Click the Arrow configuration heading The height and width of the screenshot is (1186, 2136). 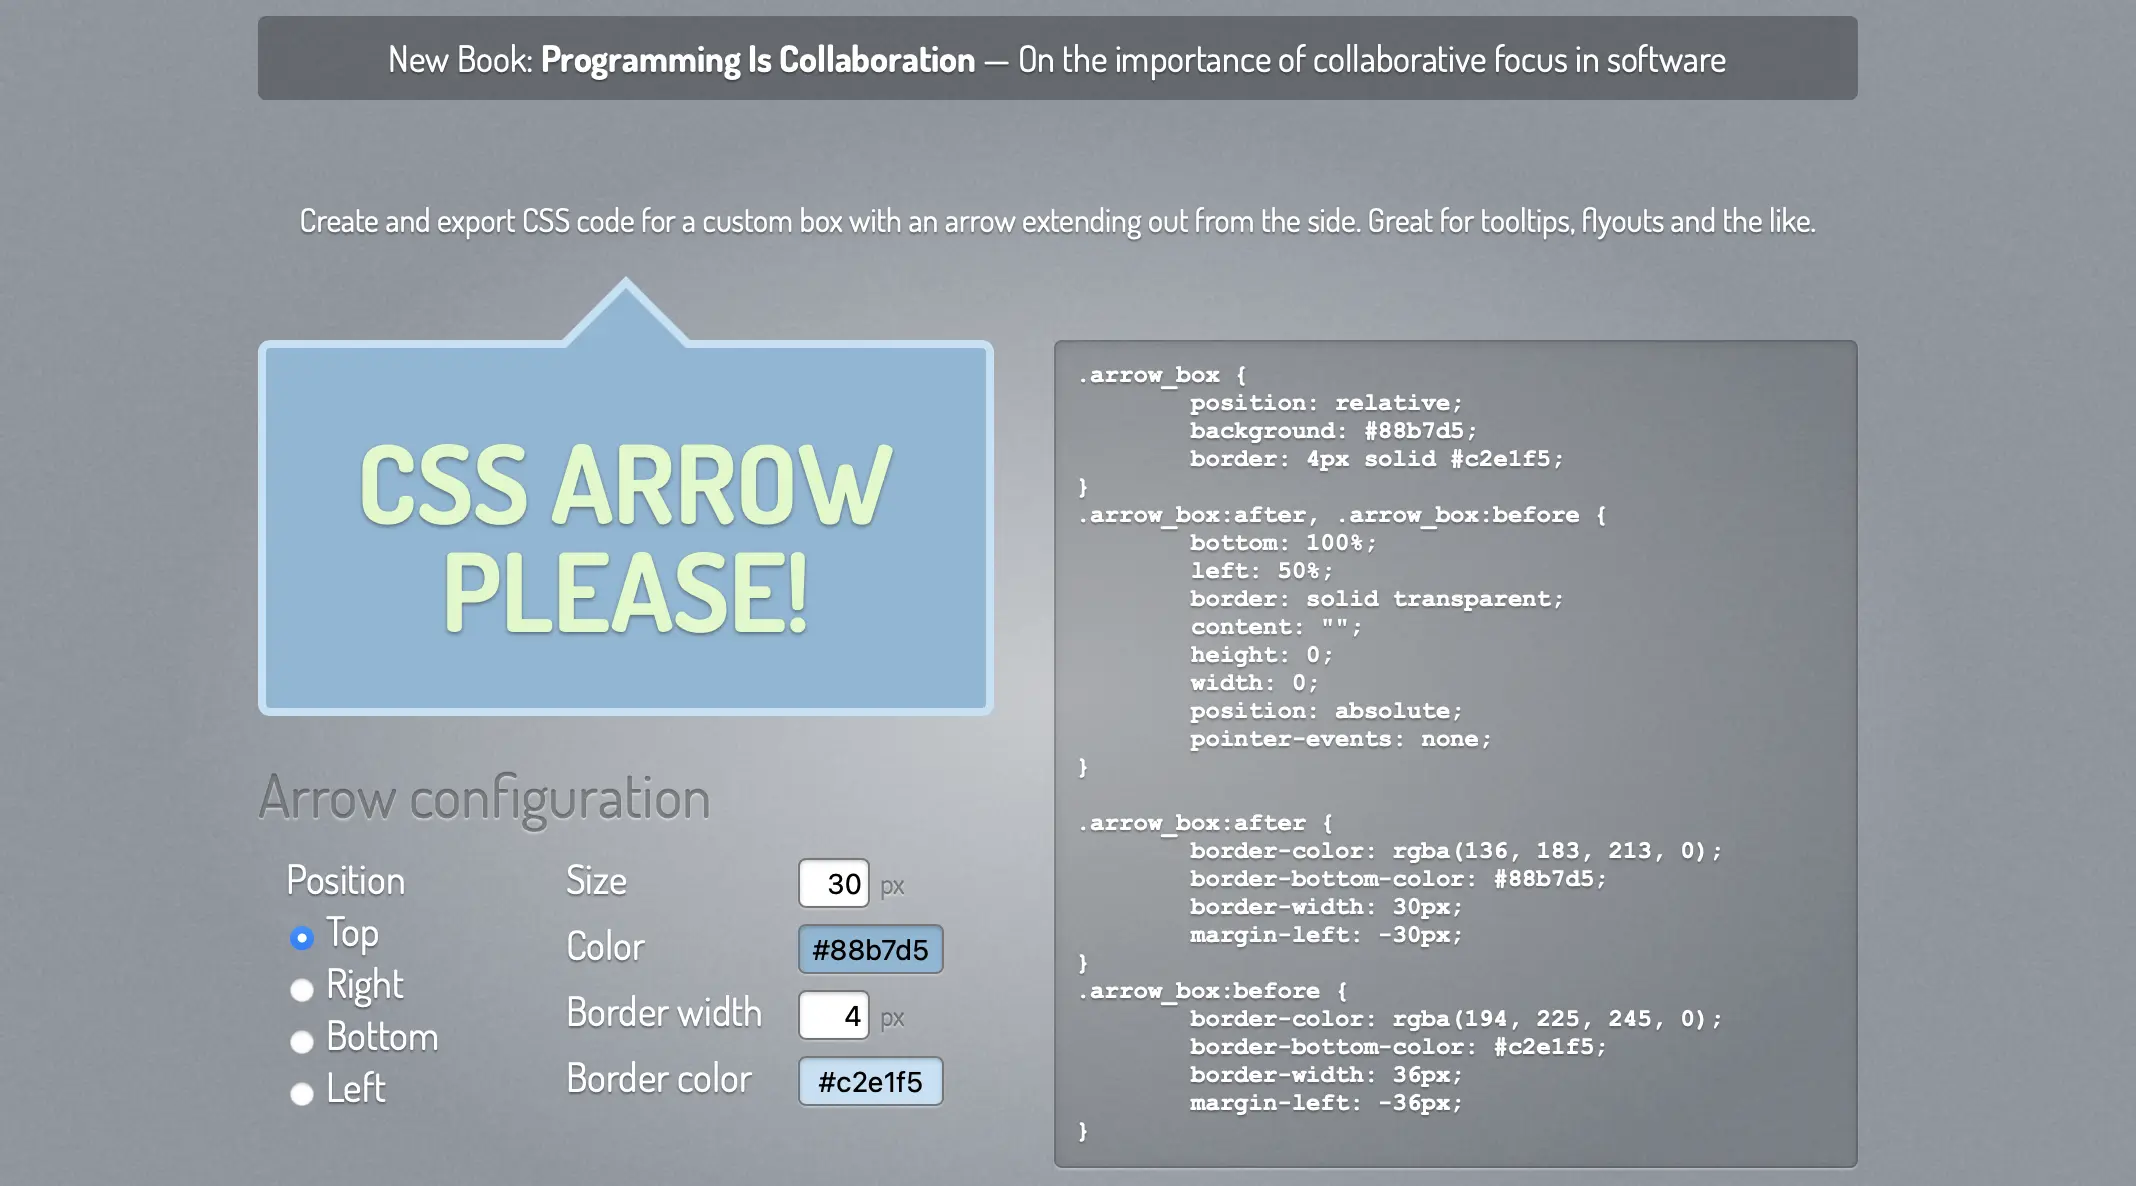click(484, 798)
